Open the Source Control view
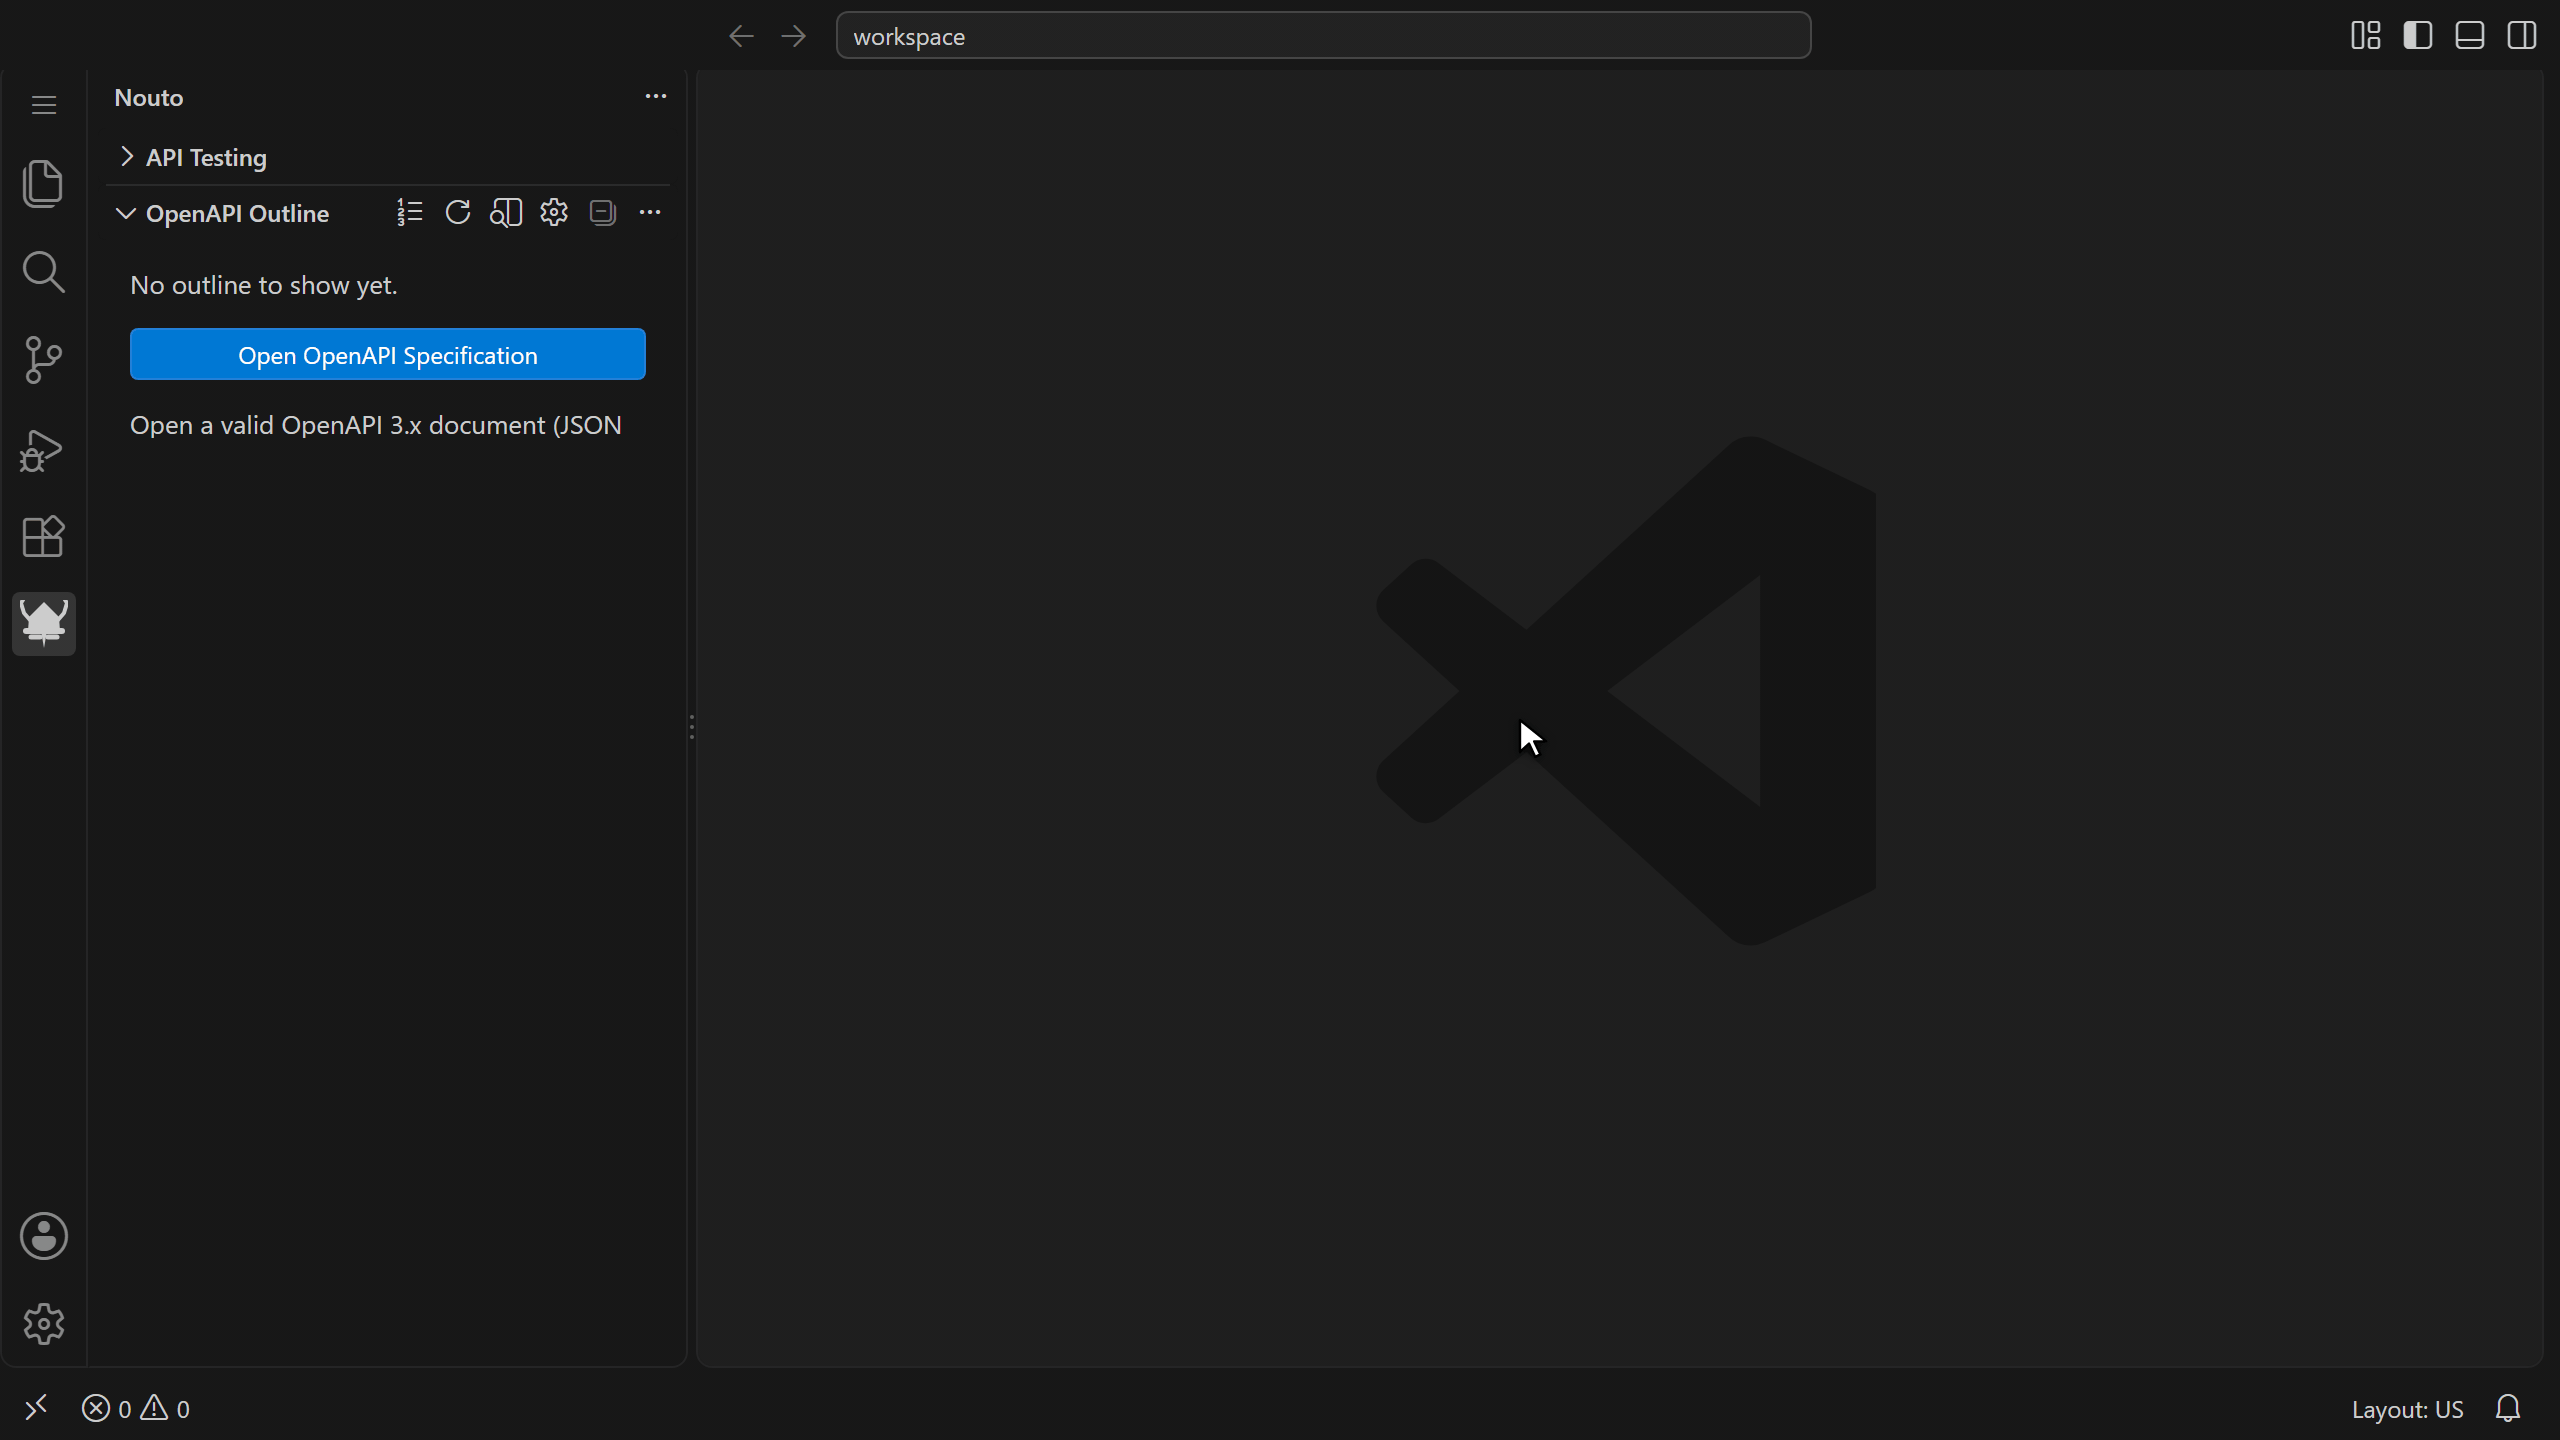The width and height of the screenshot is (2560, 1440). pos(43,360)
